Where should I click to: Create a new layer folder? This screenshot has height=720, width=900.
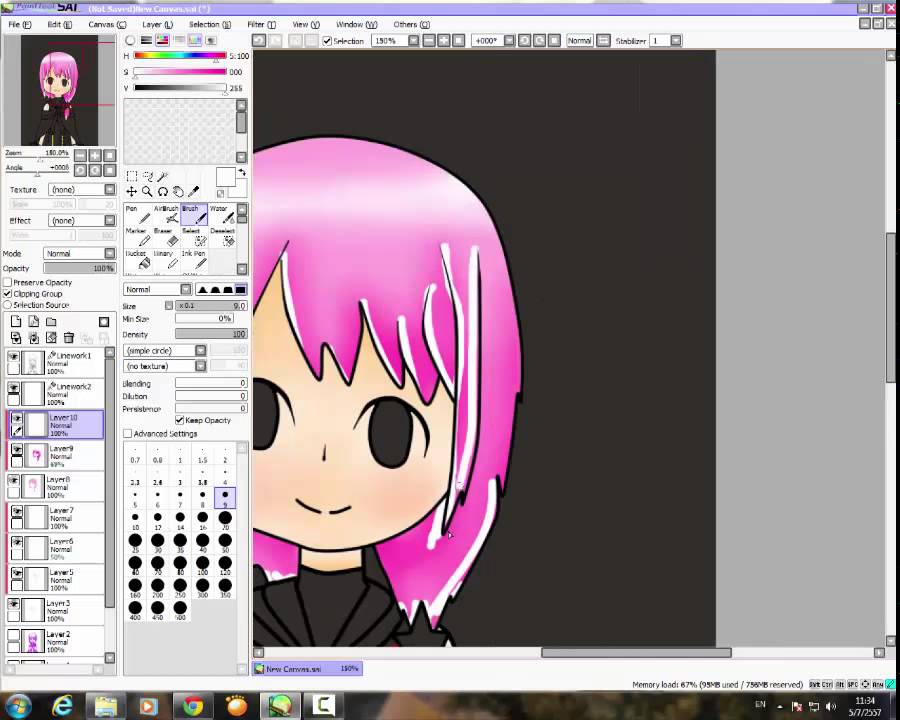(51, 322)
